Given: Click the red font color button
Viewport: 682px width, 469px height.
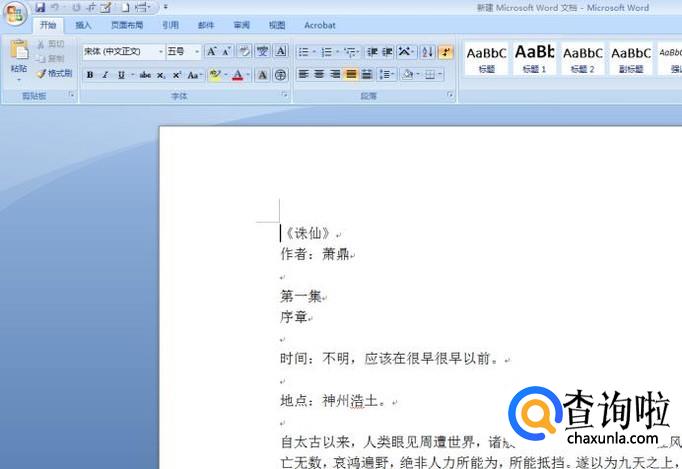Looking at the screenshot, I should click(x=237, y=75).
